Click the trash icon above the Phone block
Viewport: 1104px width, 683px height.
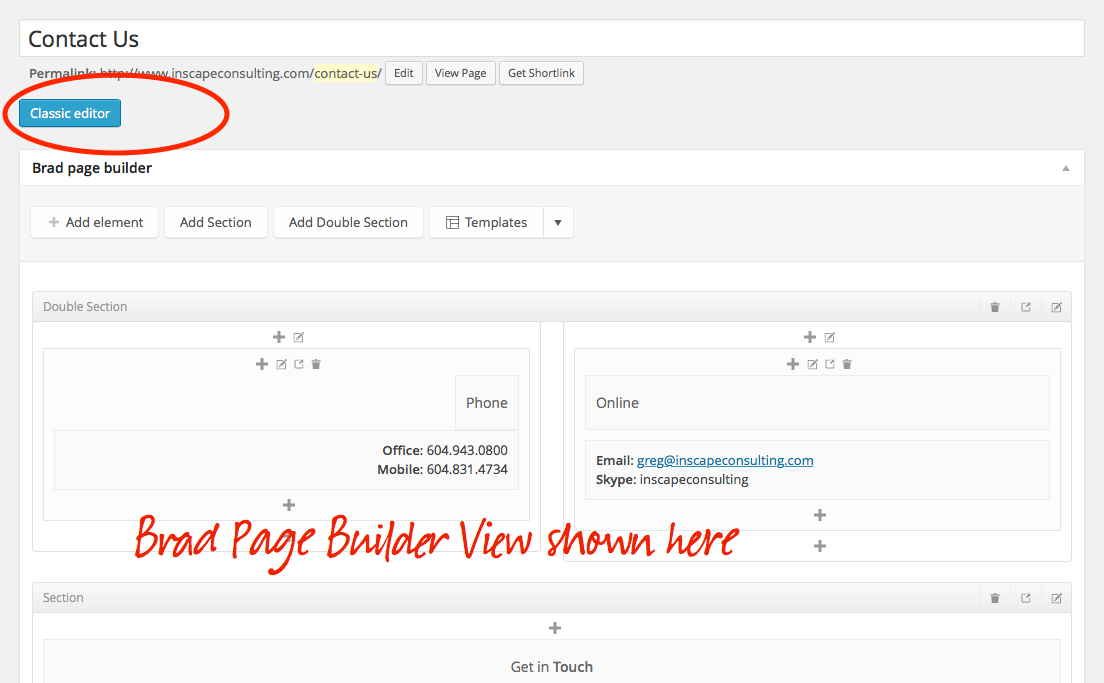[316, 364]
